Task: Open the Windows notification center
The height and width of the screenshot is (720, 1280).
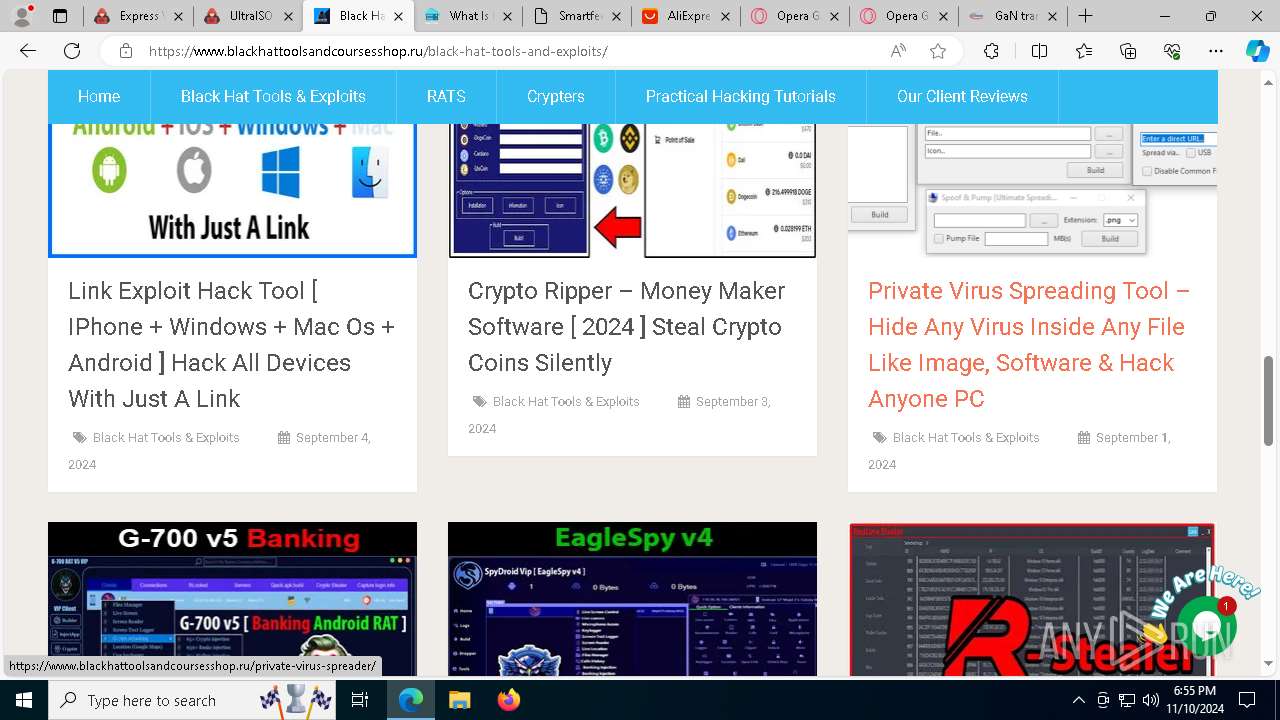Action: 1247,700
